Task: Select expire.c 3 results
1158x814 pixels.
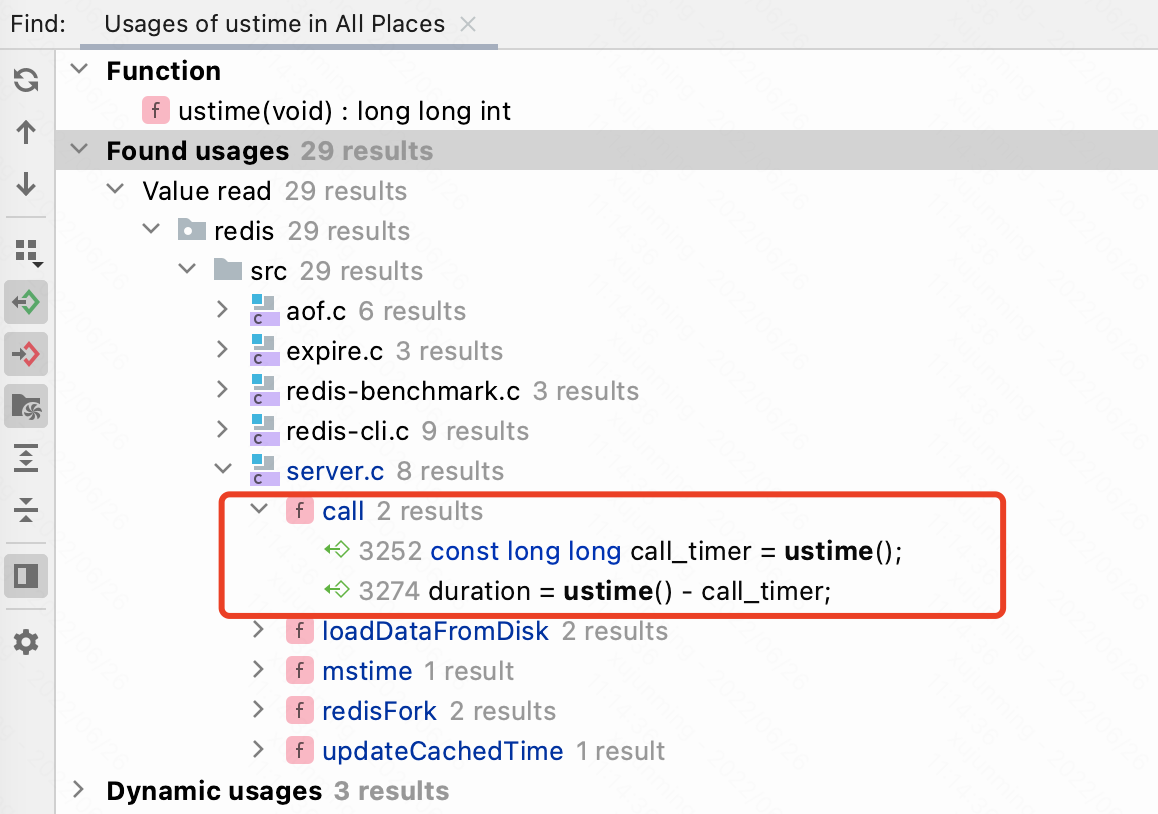Action: pos(394,351)
